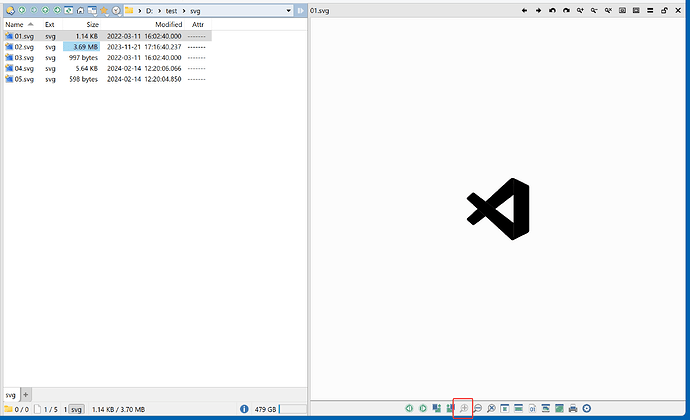
Task: Click the go button after the address bar
Action: click(301, 11)
